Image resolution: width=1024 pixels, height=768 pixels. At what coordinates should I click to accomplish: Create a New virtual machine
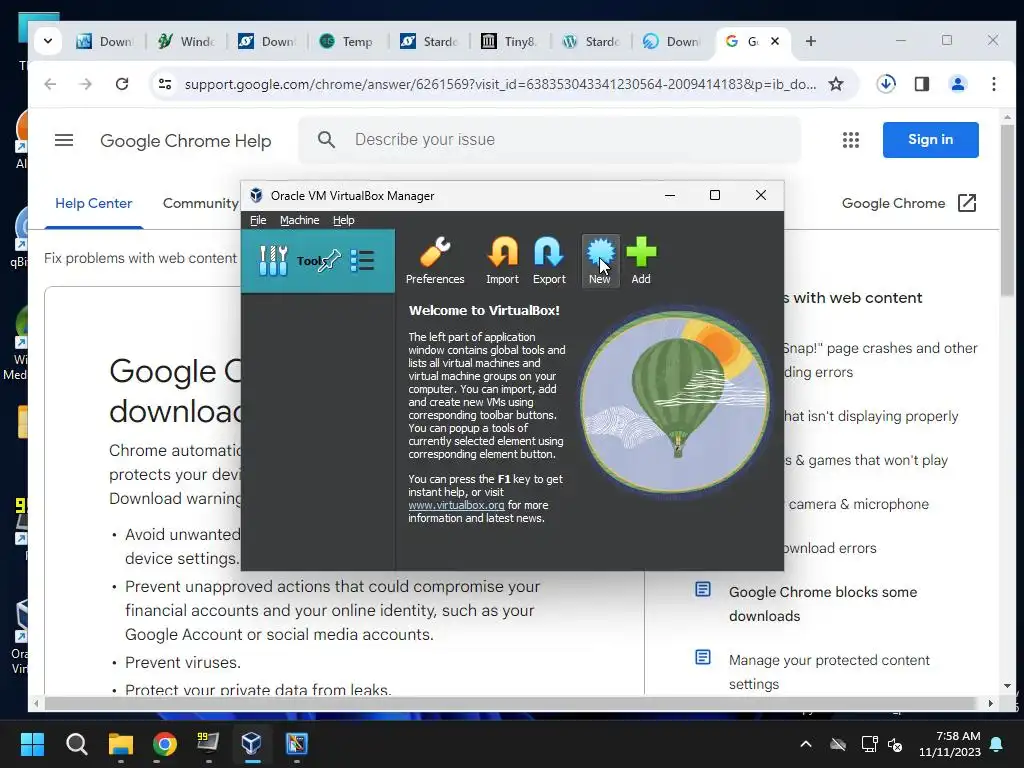click(x=600, y=261)
